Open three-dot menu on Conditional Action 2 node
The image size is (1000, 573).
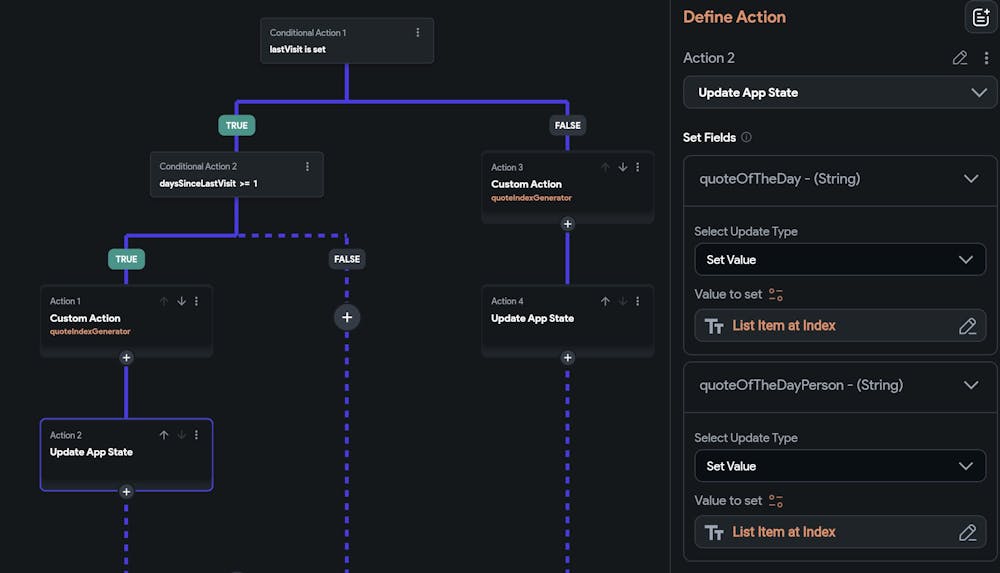click(x=307, y=167)
